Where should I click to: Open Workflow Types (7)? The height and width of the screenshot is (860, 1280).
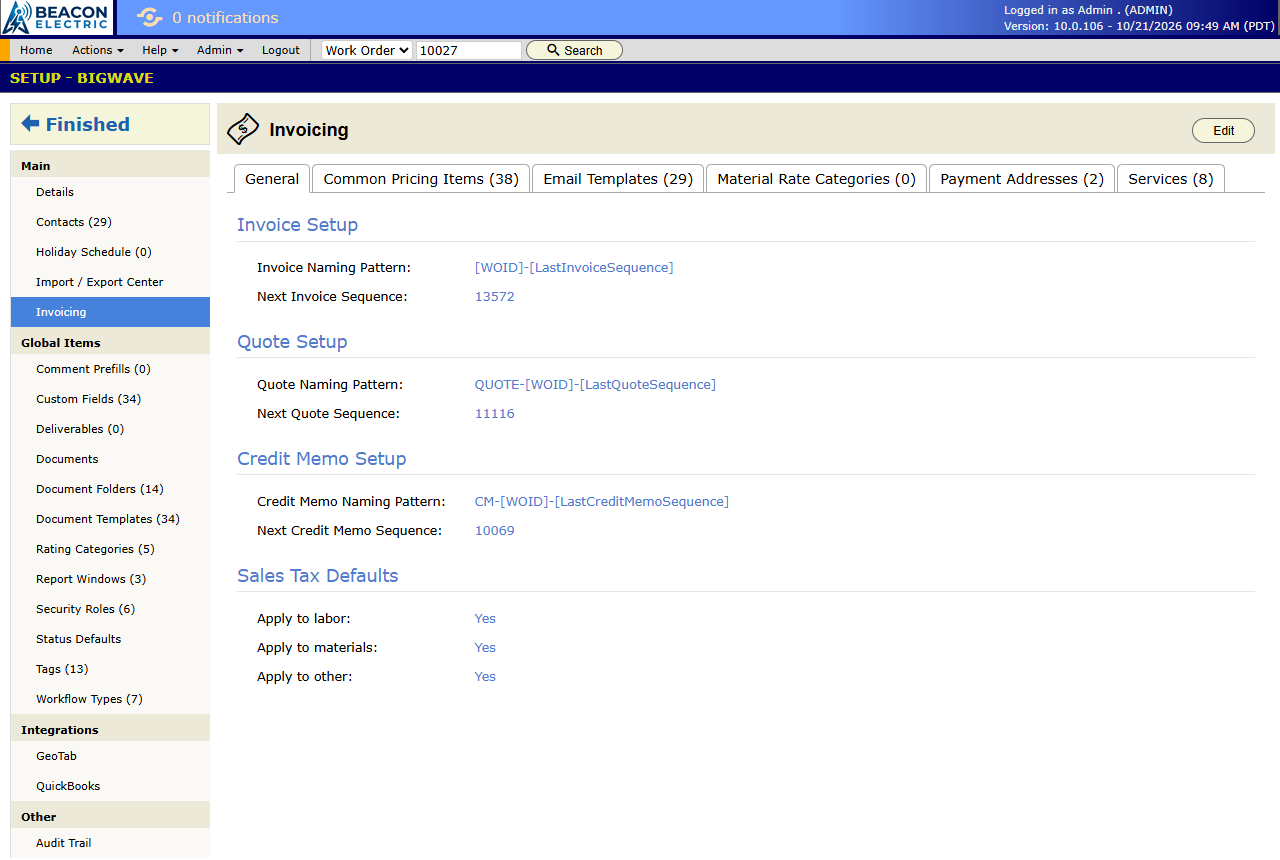coord(110,699)
